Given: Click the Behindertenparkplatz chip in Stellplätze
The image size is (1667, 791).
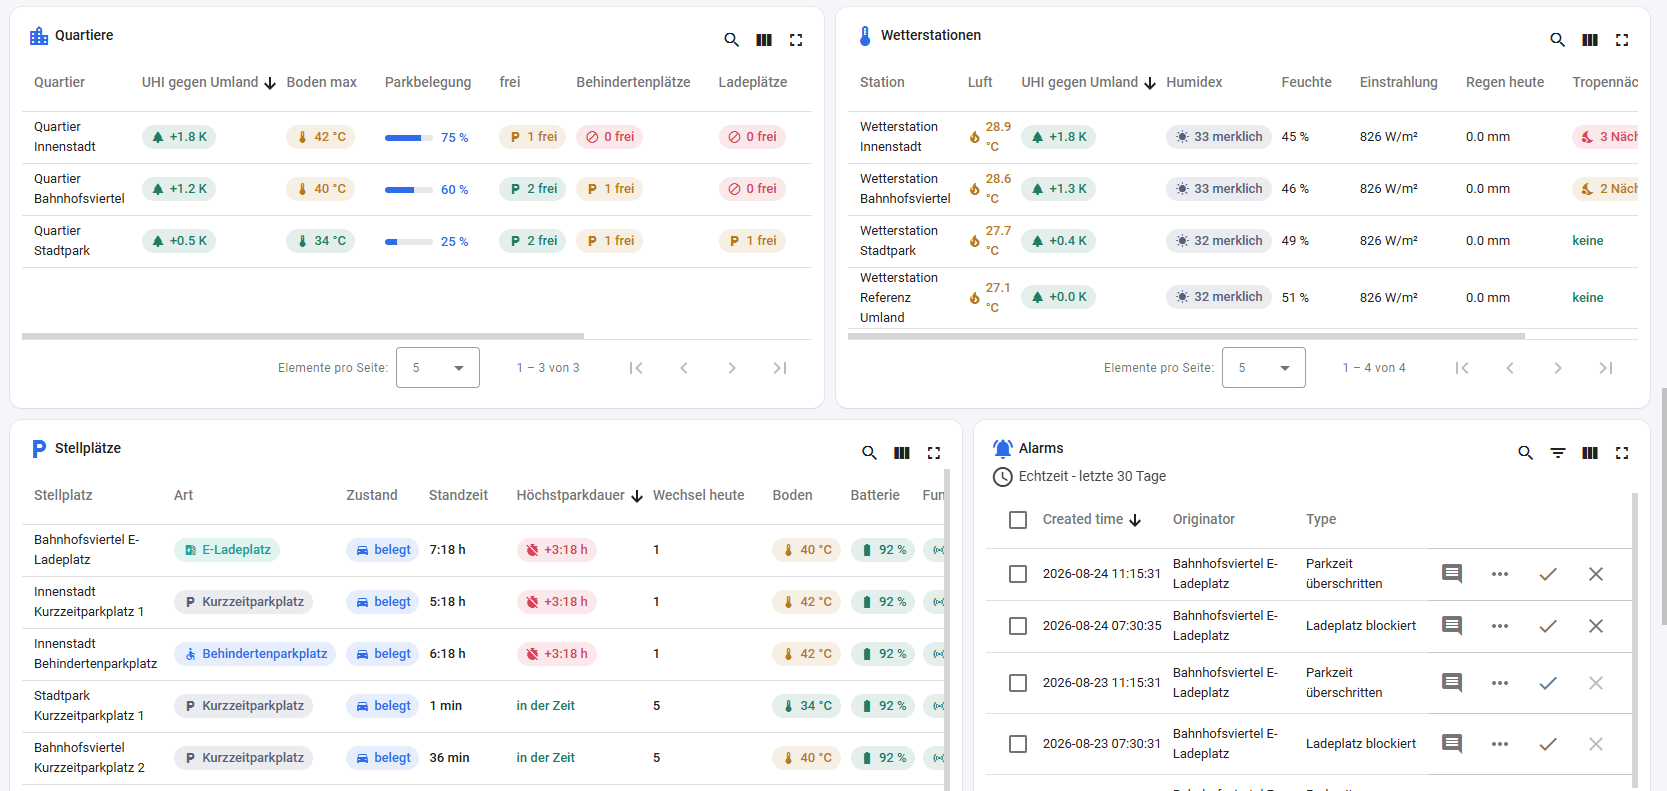Looking at the screenshot, I should (x=255, y=654).
